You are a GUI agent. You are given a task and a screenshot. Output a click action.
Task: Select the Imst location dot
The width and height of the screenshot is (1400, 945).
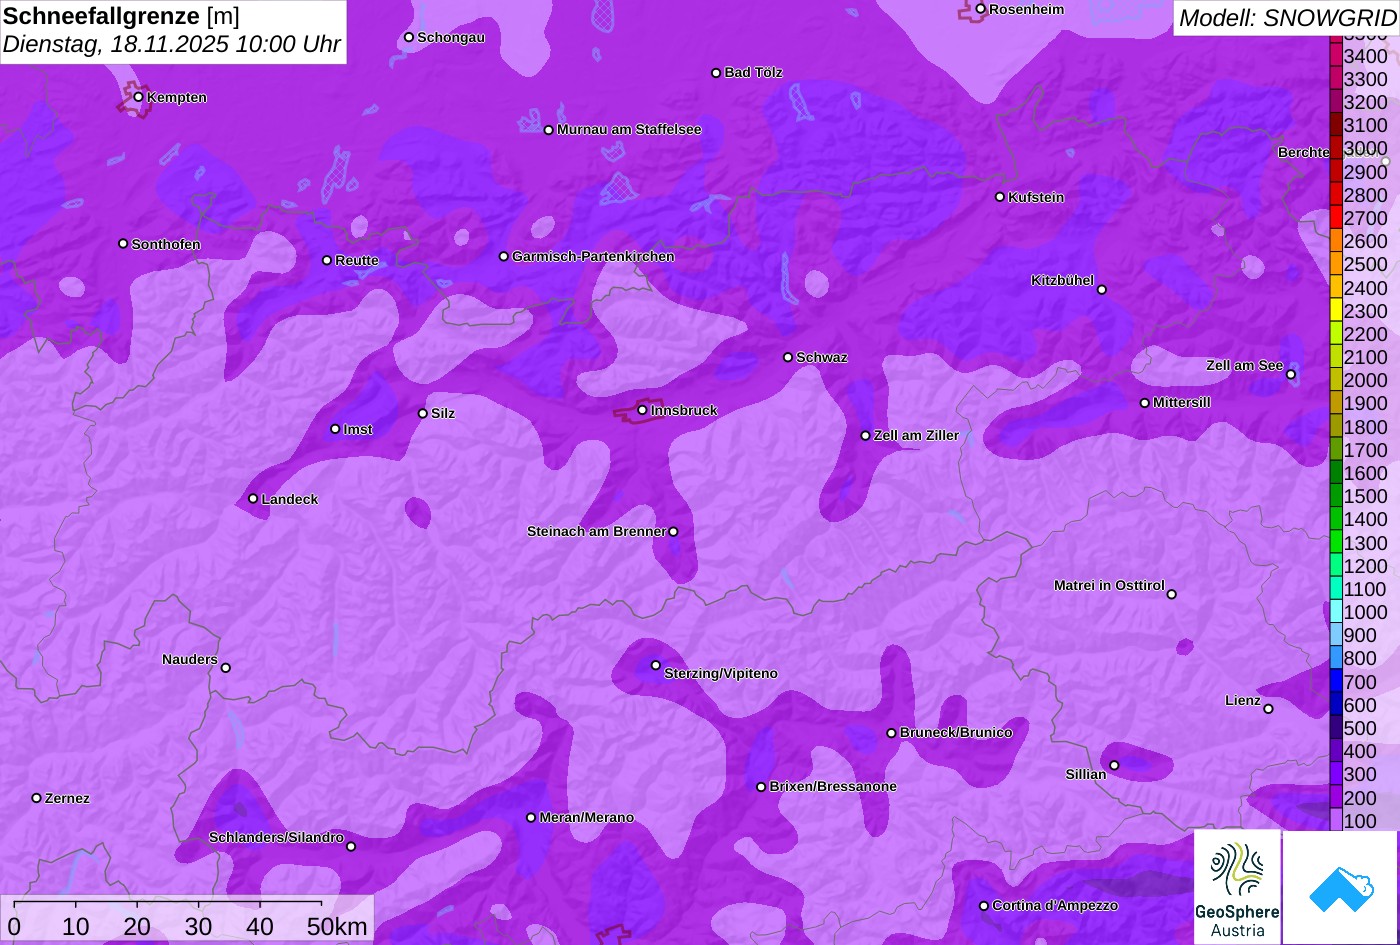(335, 429)
